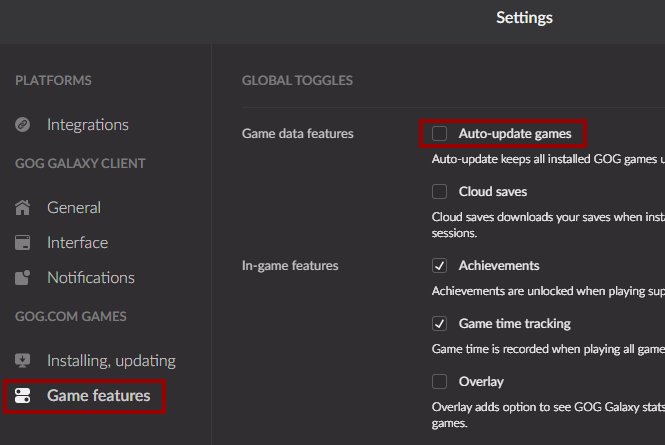Uncheck the Achievements checkbox
This screenshot has height=445, width=665.
pos(439,266)
